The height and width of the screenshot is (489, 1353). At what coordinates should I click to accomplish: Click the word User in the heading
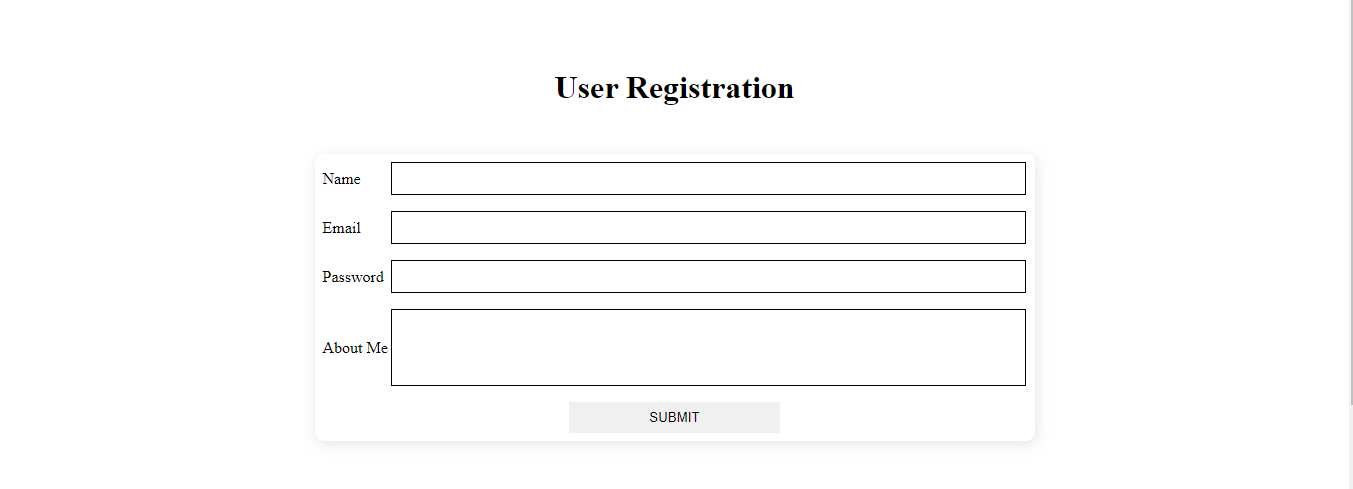coord(587,88)
